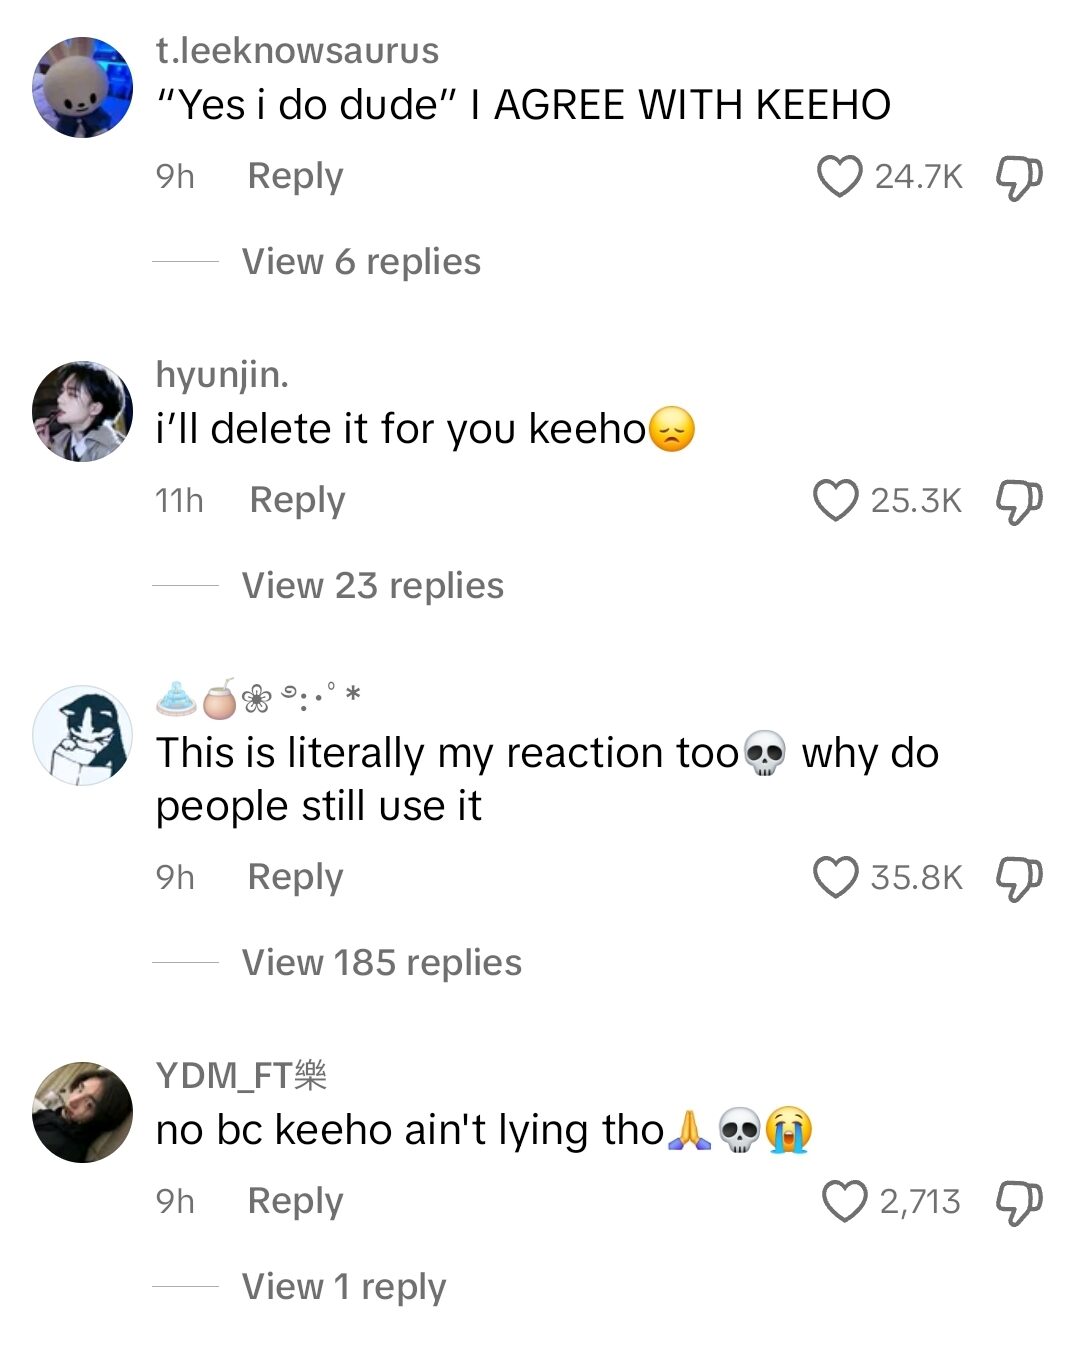Tap the heart icon on hyunjin.'s comment

[840, 499]
